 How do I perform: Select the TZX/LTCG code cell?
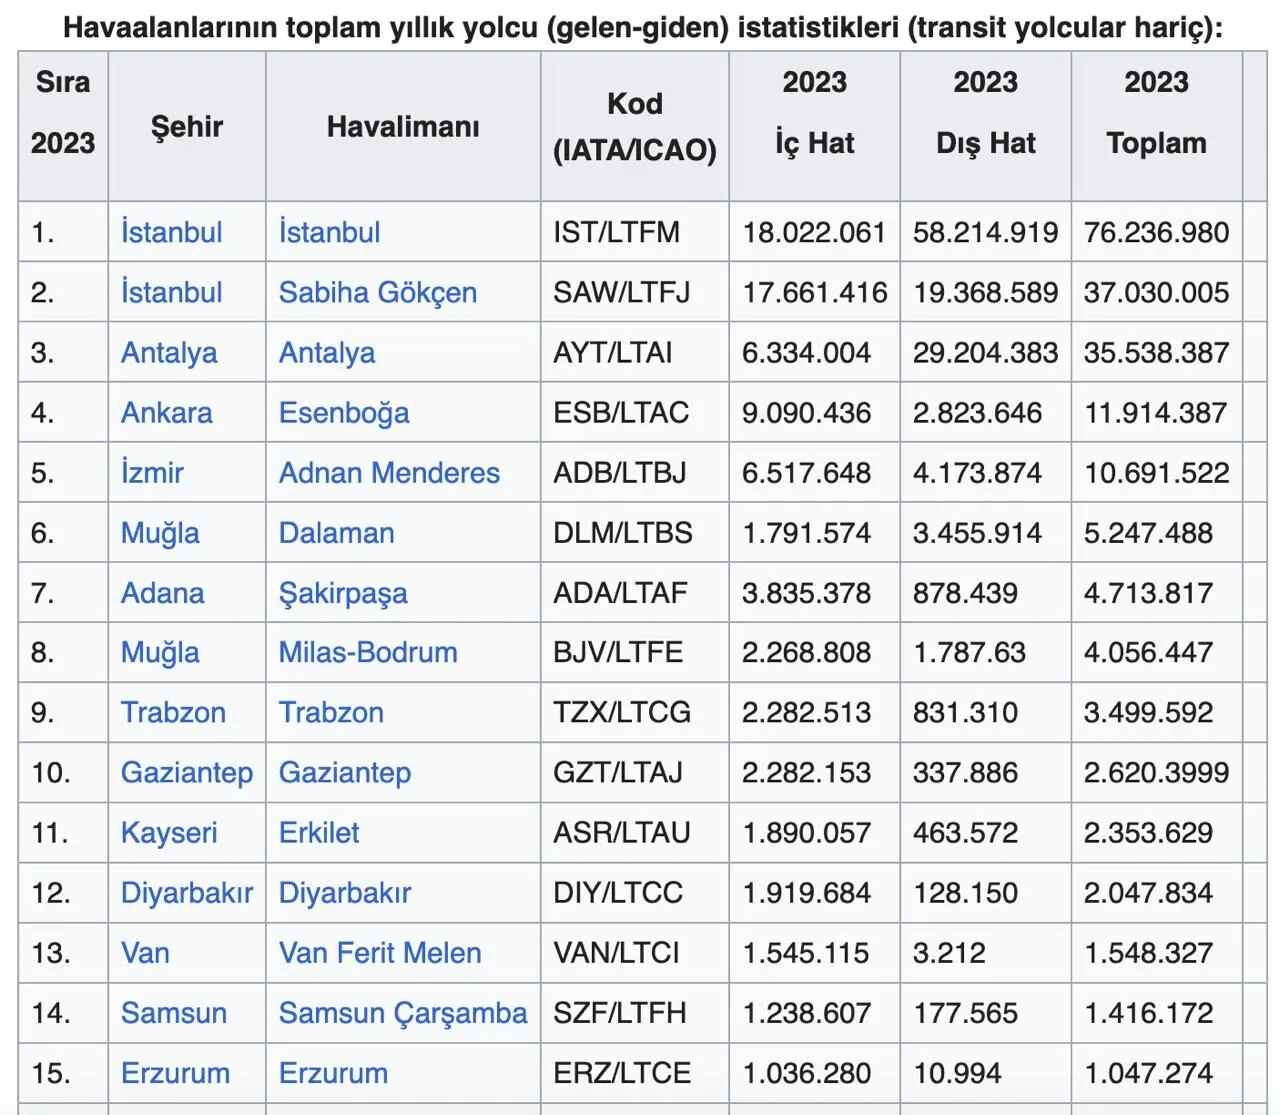pos(635,712)
